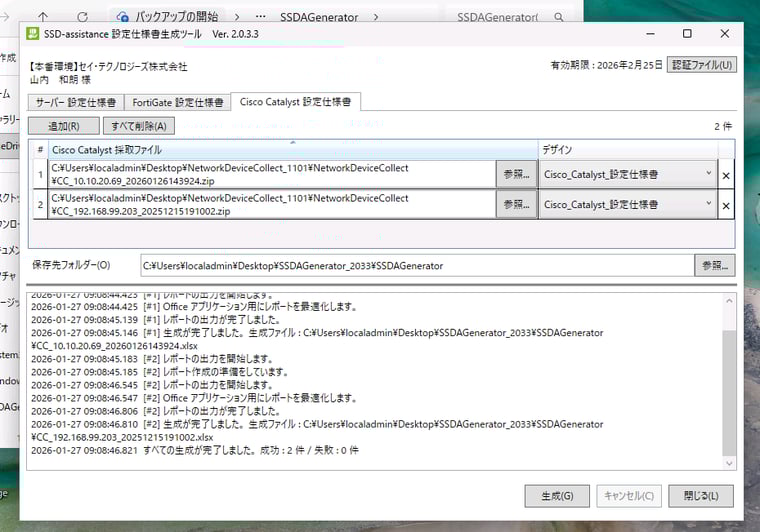Viewport: 760px width, 532px height.
Task: Click 参照 for the row 1 file
Action: tap(516, 174)
